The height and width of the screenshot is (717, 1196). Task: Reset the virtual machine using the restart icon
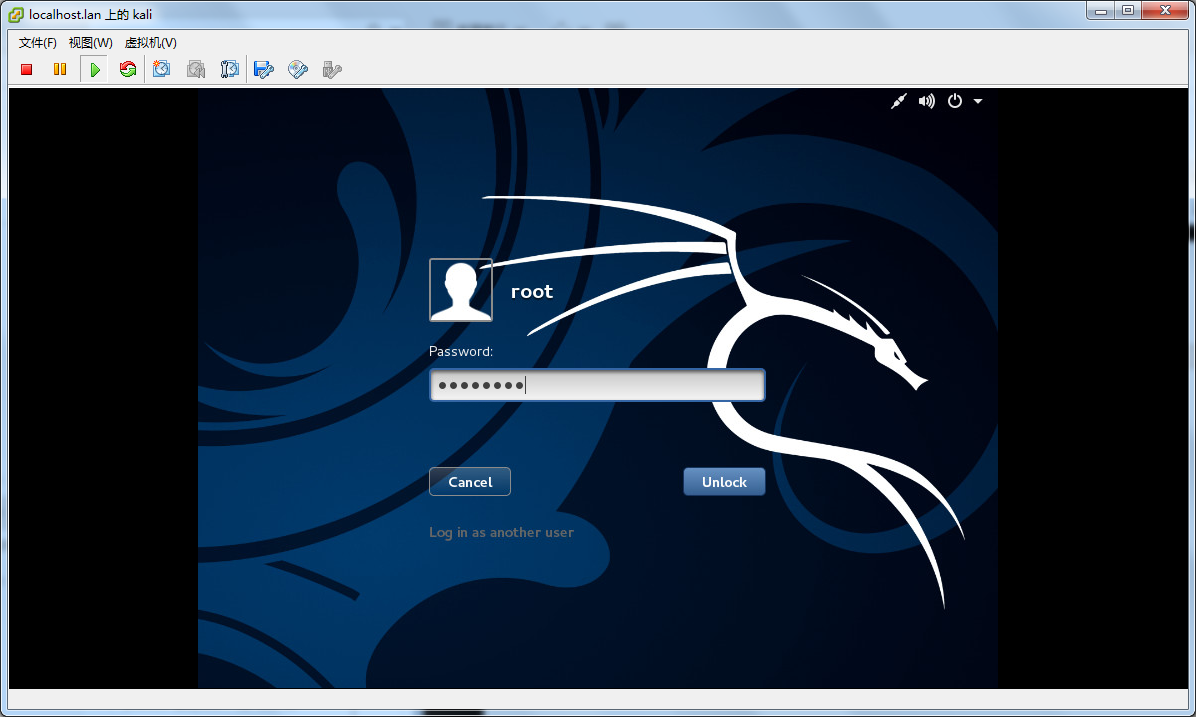pos(128,69)
